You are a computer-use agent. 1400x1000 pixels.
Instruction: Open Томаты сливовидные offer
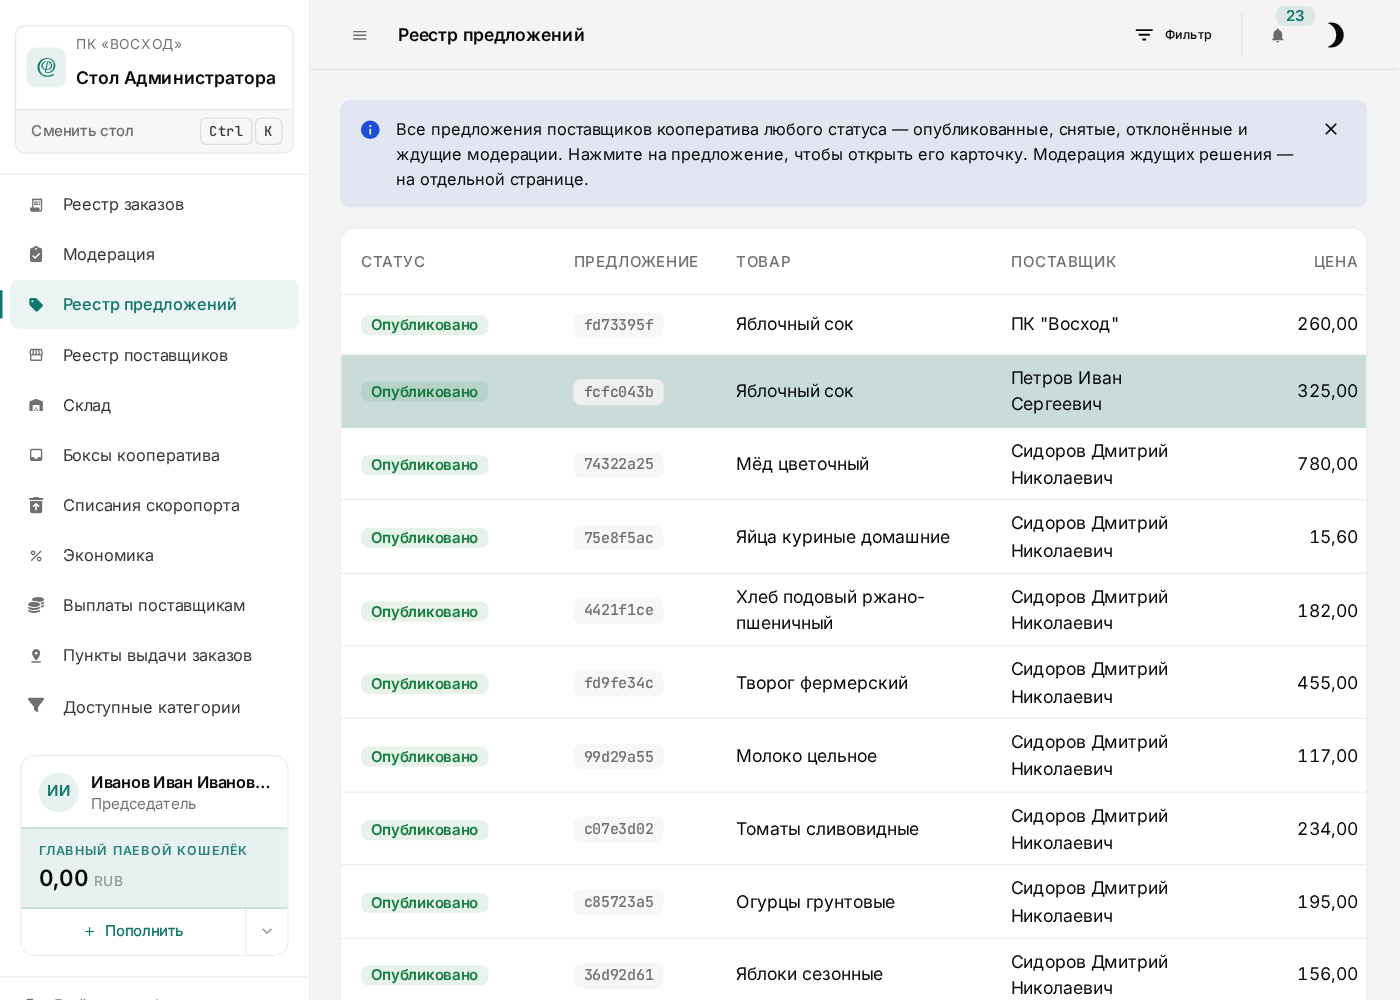(854, 829)
